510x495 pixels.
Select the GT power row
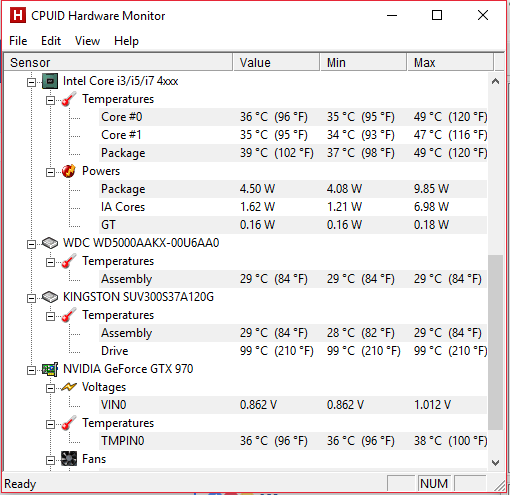tap(293, 225)
